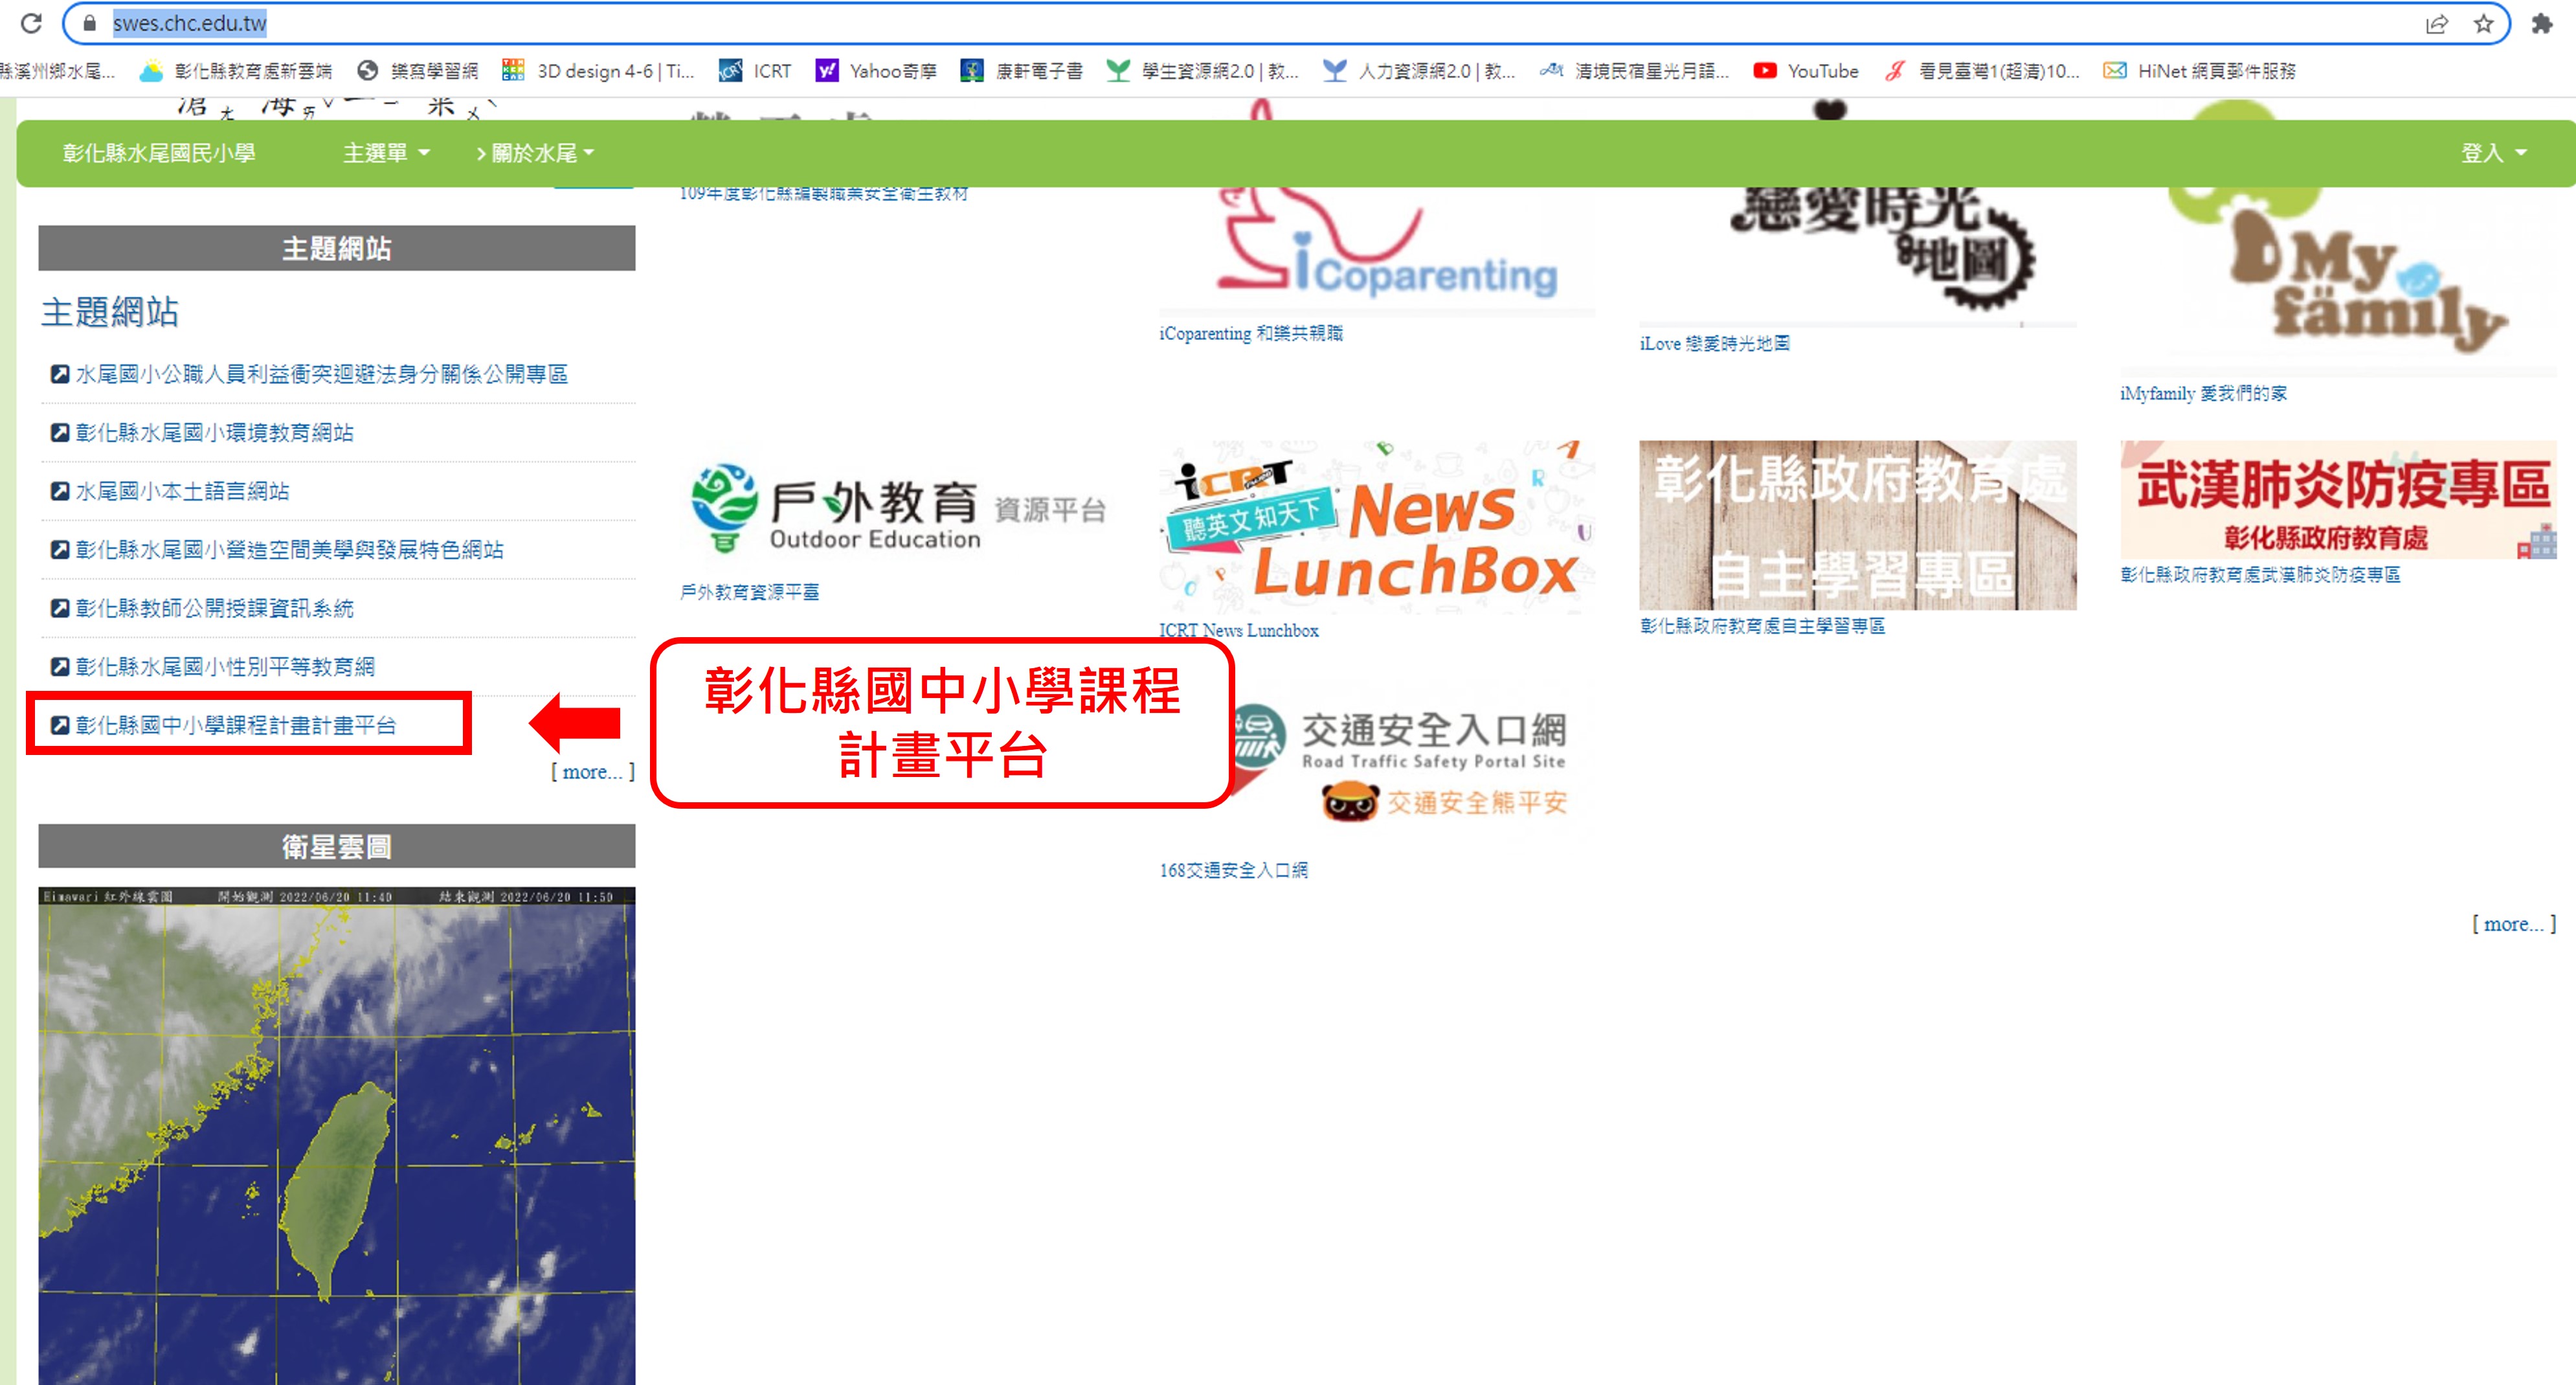Click the more link under 主題網站
The height and width of the screenshot is (1385, 2576).
click(x=592, y=771)
